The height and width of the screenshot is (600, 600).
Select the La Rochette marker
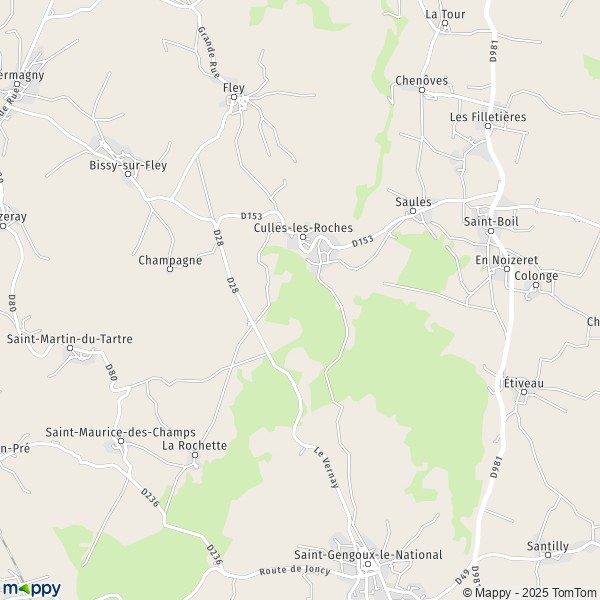pyautogui.click(x=195, y=455)
